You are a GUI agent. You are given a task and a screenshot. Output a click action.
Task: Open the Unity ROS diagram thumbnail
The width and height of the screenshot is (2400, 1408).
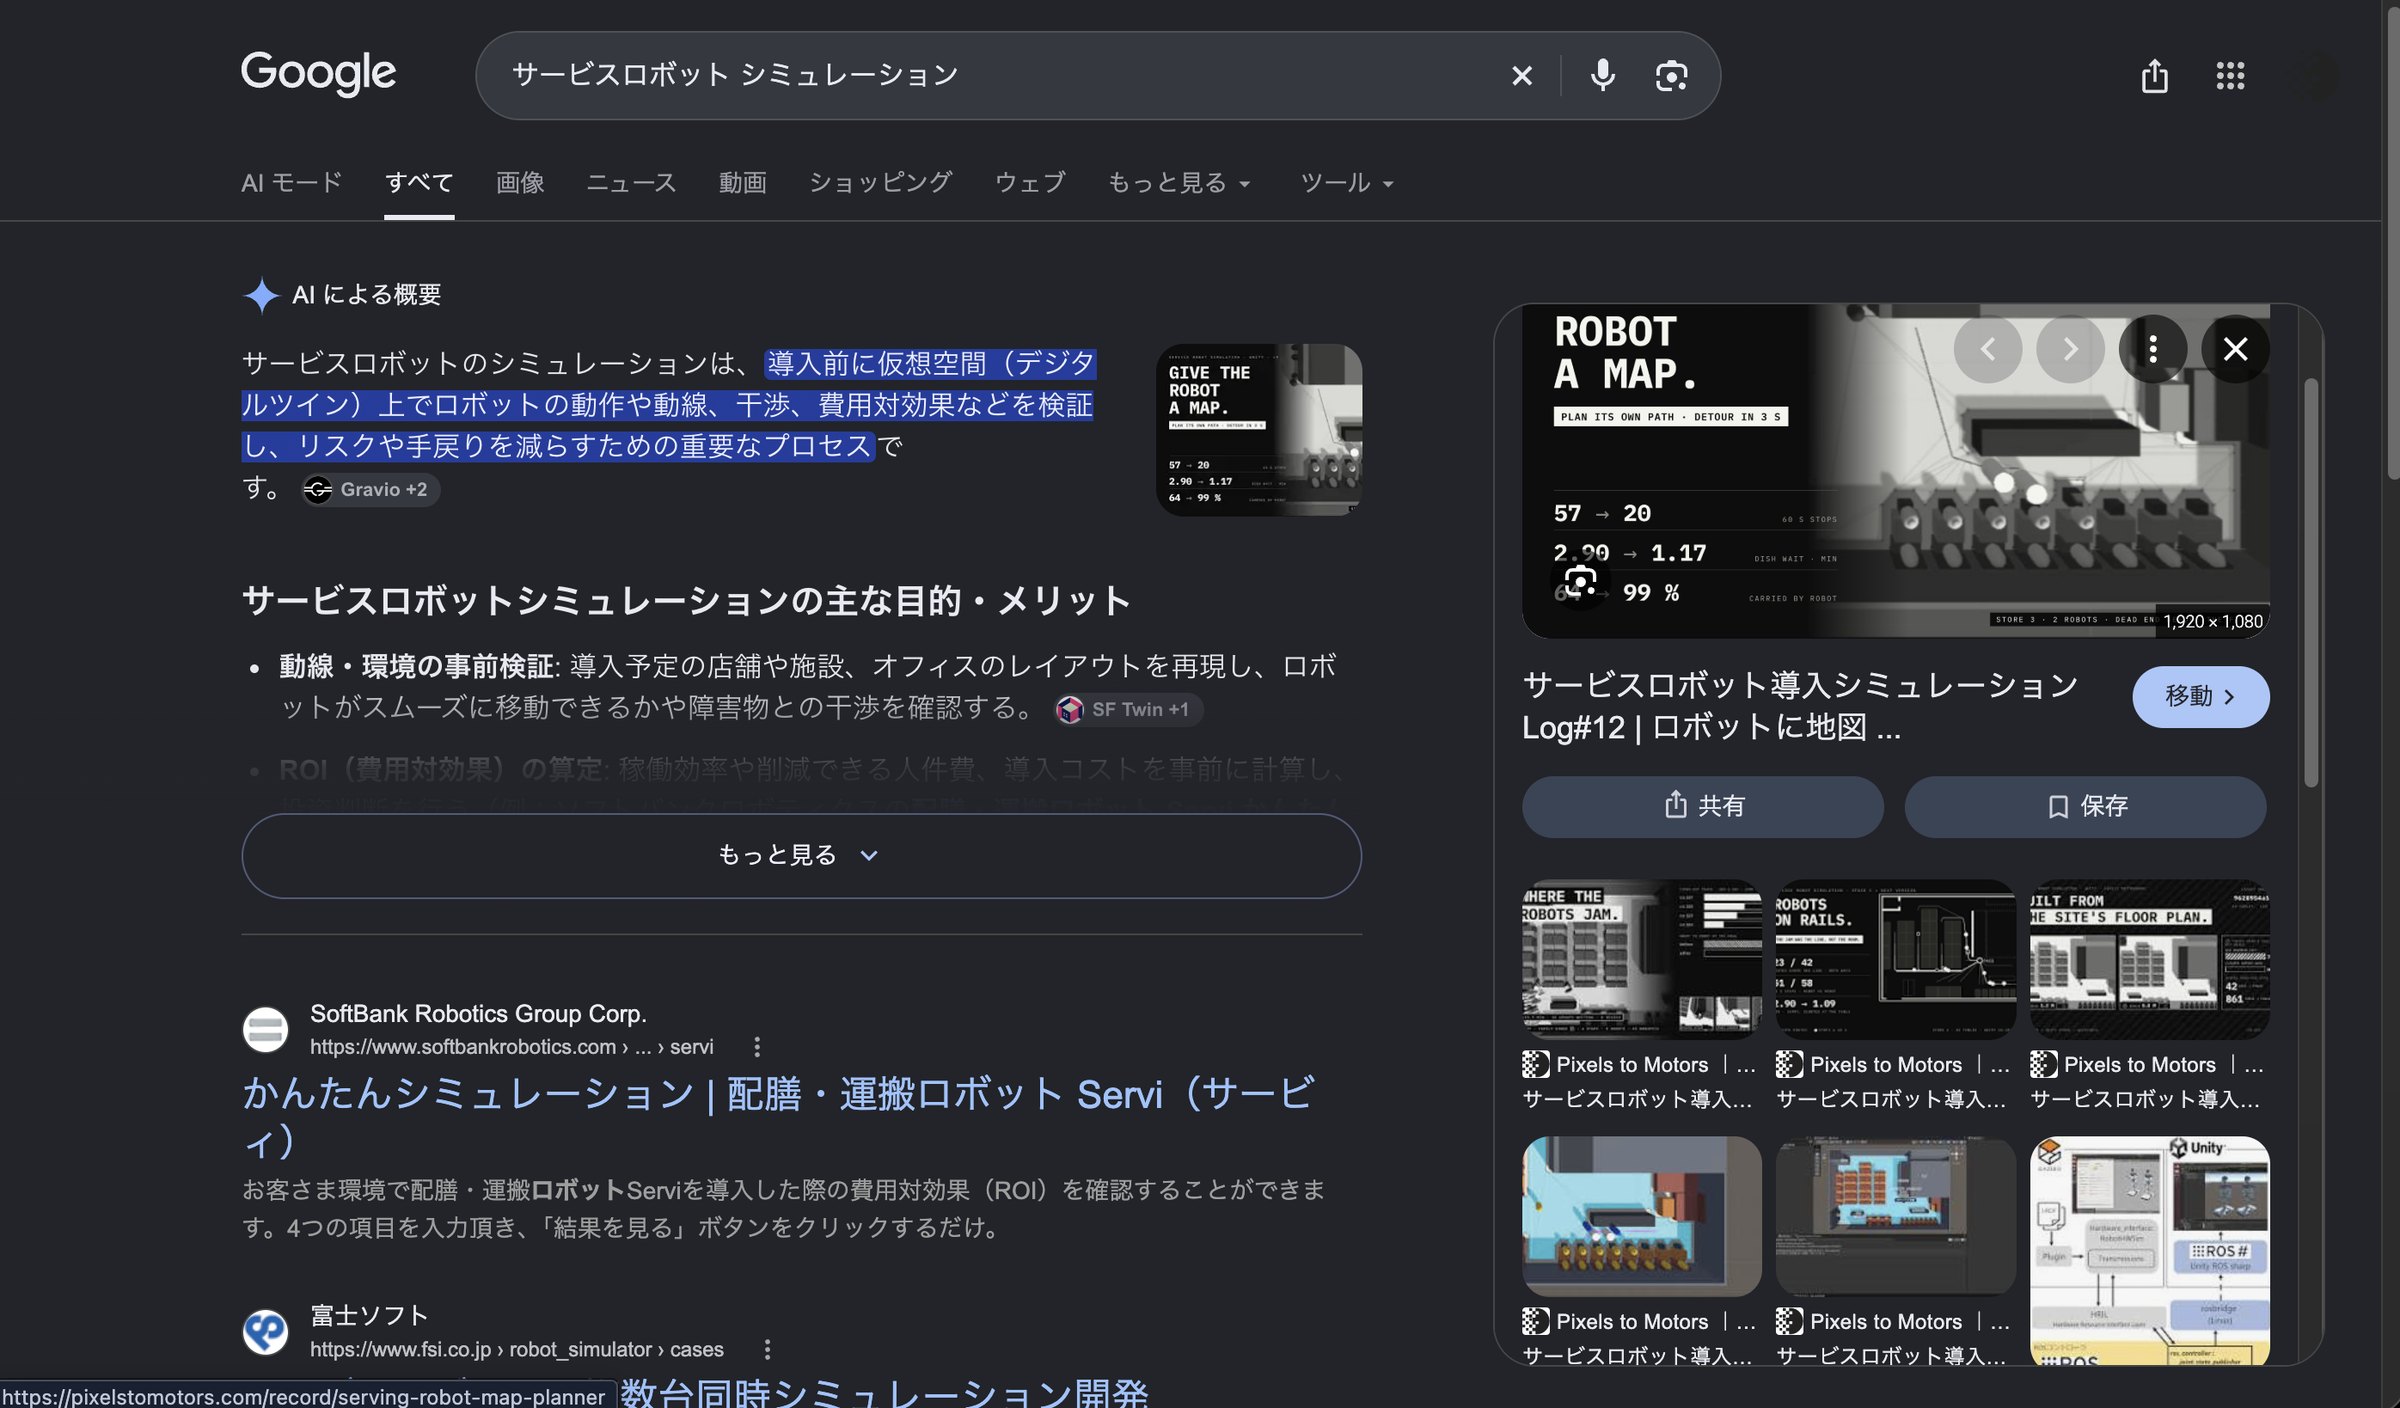[2149, 1250]
